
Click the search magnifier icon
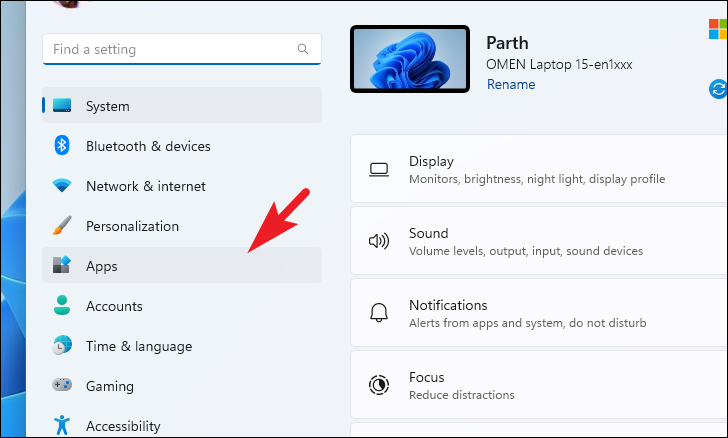tap(303, 49)
